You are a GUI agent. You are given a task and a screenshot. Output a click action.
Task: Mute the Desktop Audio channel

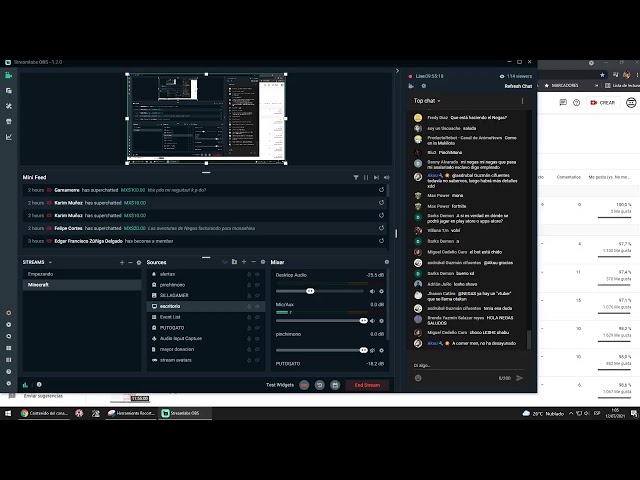tap(372, 291)
